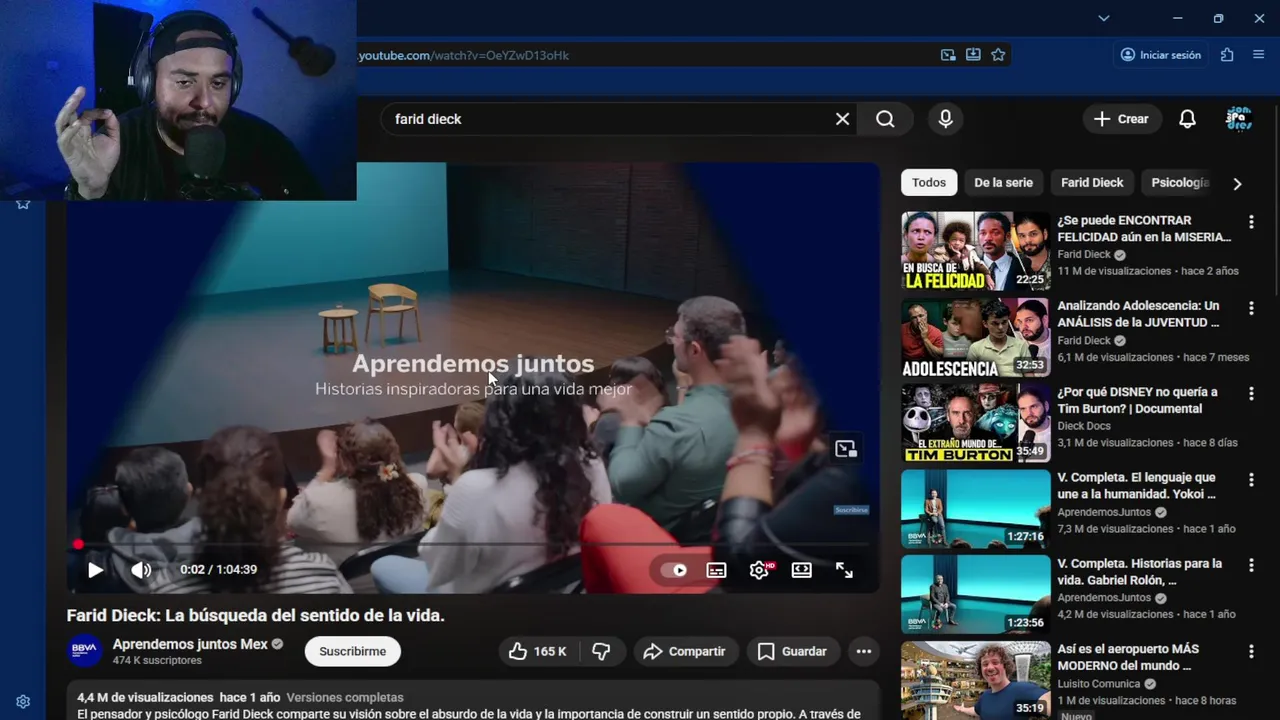Screen dimensions: 1280x720
Task: Open BBVA channel avatar
Action: [84, 651]
